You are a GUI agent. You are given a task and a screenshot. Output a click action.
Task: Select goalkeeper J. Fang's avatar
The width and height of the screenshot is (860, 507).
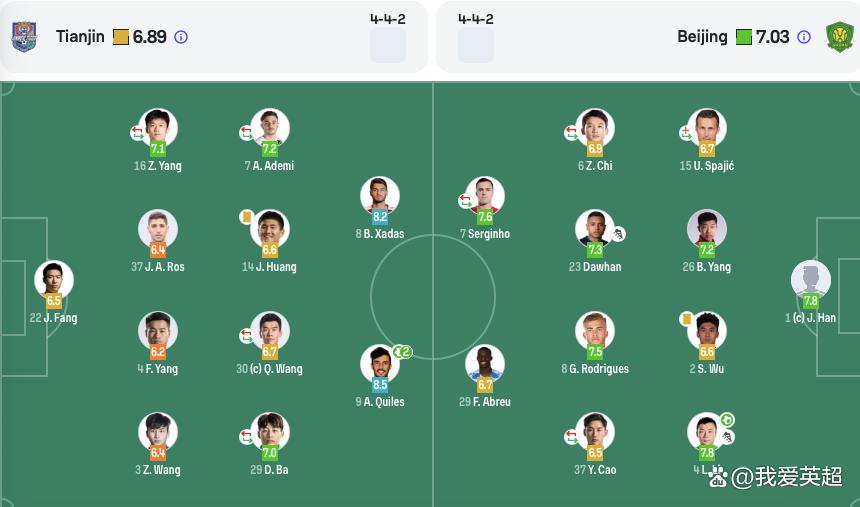54,280
